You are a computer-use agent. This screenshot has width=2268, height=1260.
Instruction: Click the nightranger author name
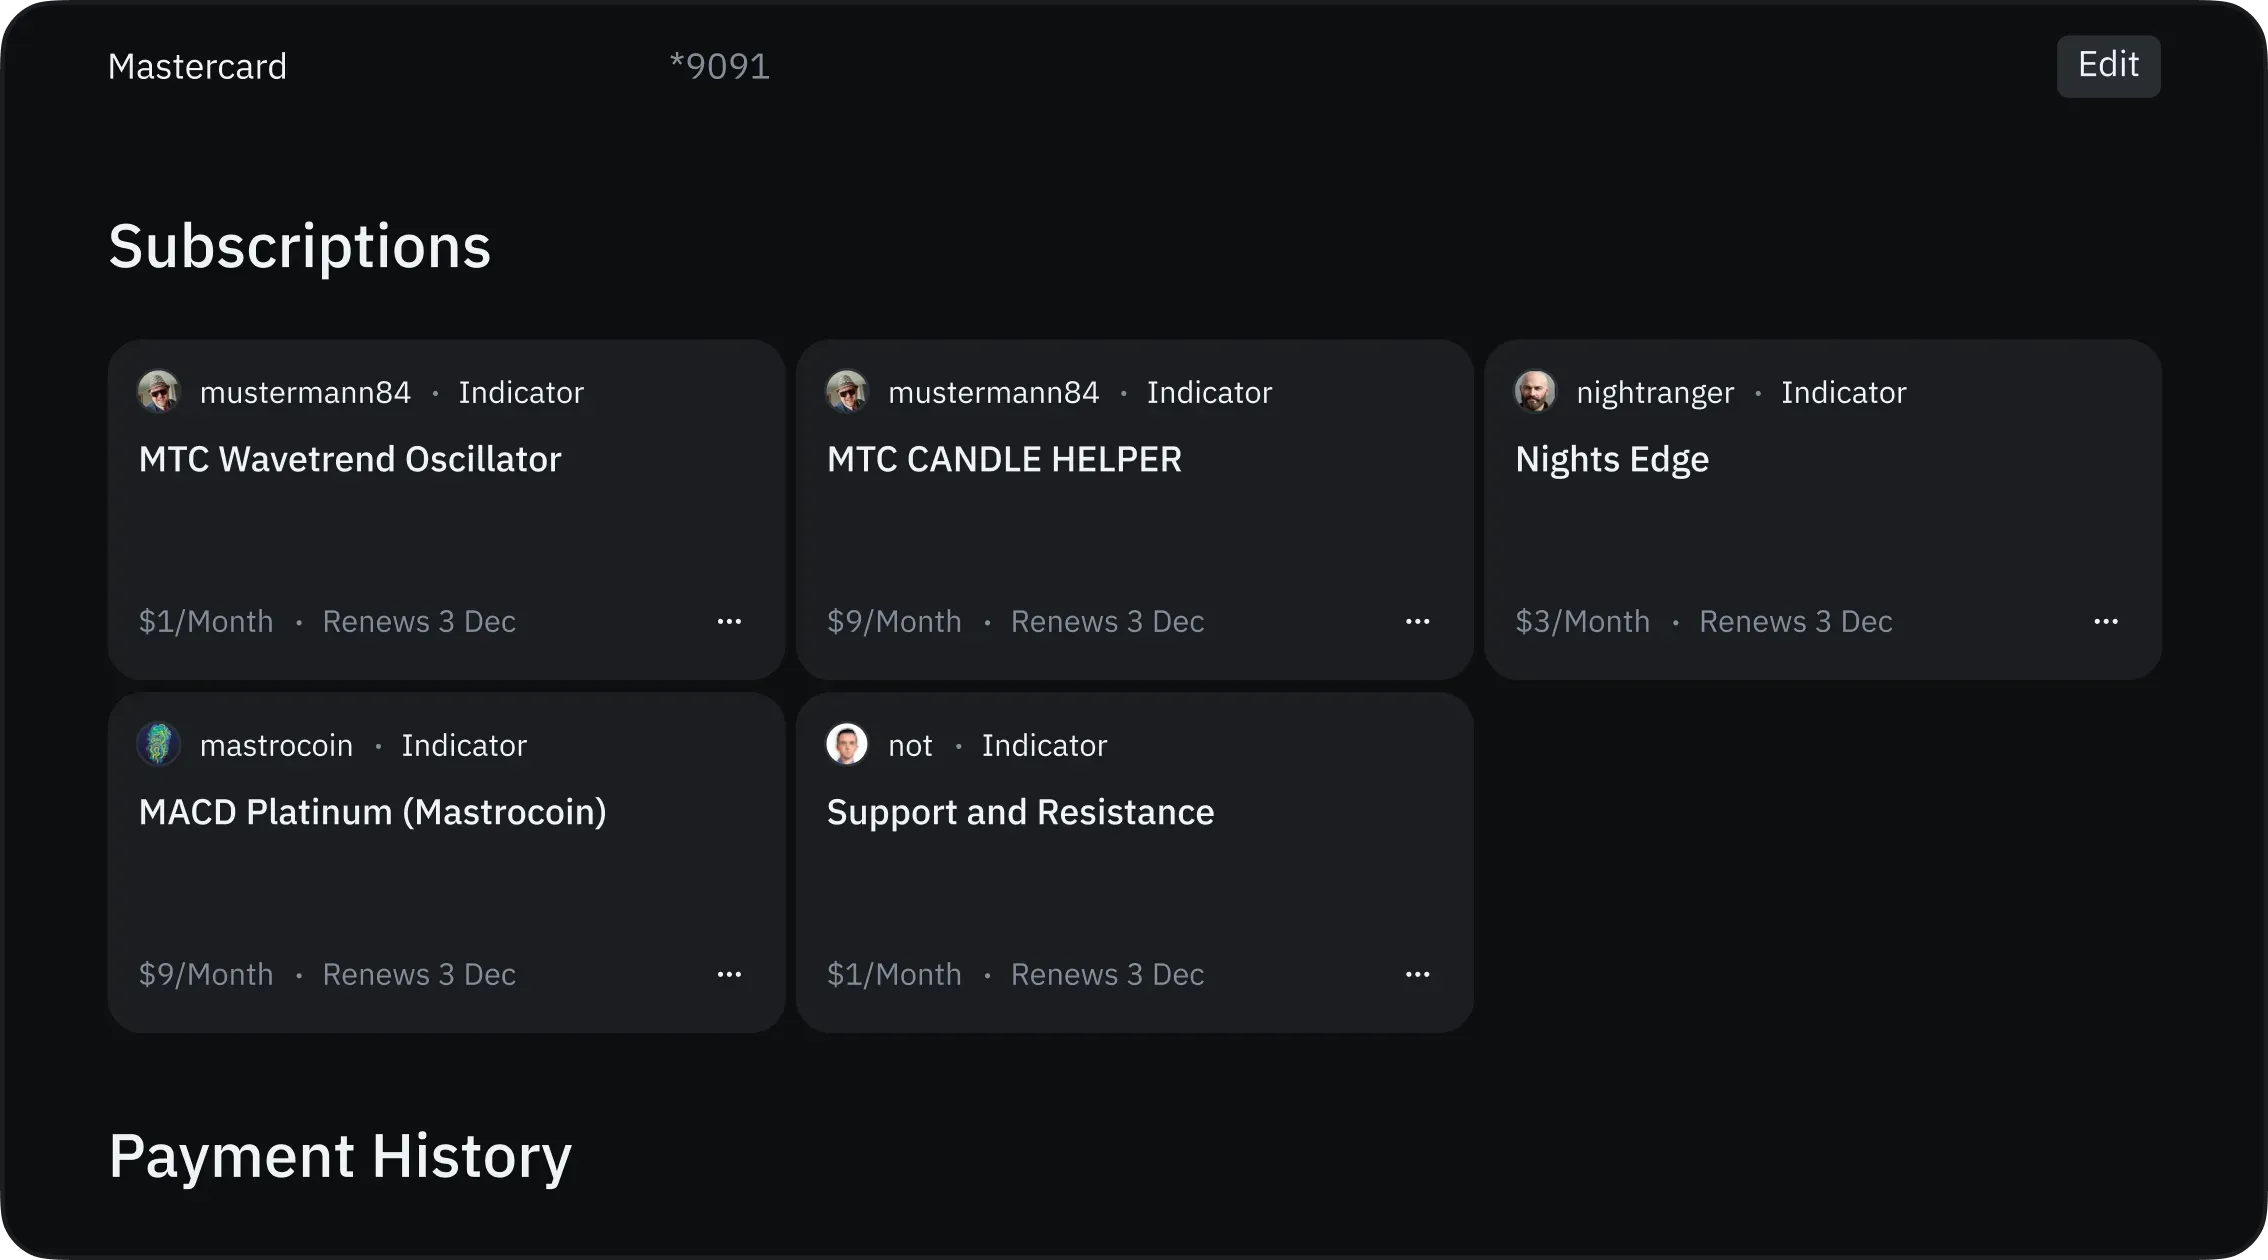[1655, 393]
